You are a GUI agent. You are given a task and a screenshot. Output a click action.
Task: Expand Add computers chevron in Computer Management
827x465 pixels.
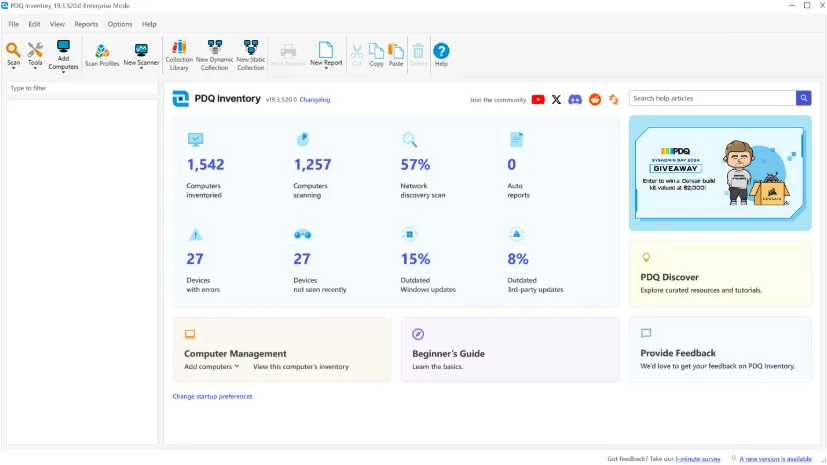coord(237,366)
